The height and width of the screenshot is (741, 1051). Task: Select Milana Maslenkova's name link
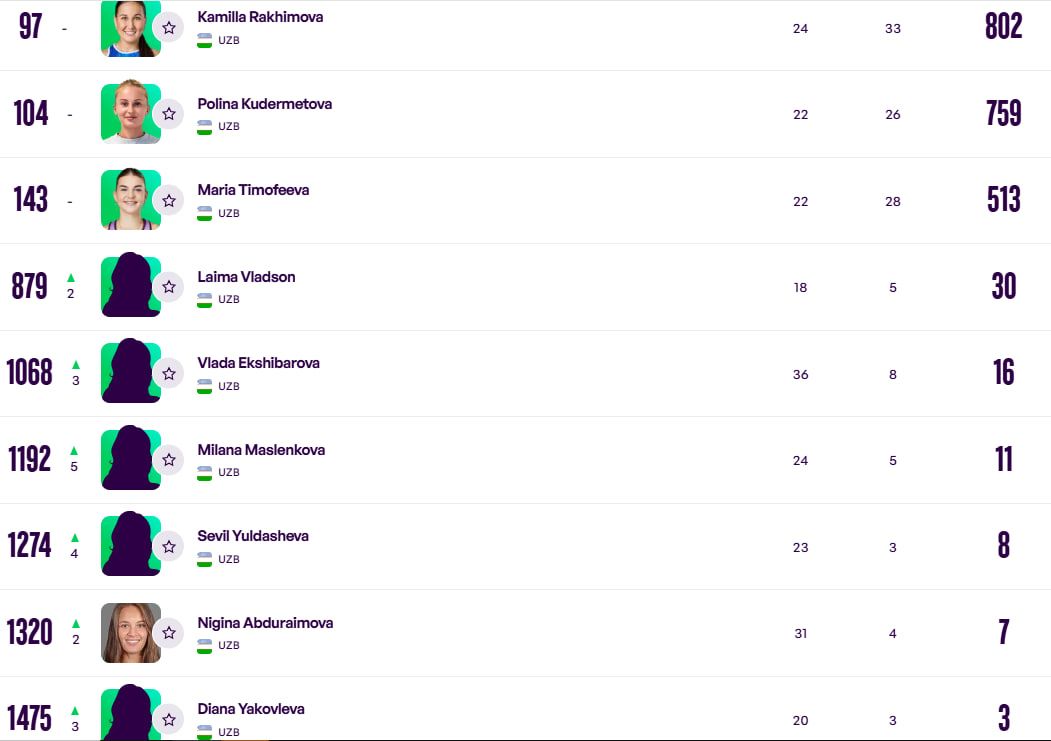(x=261, y=450)
